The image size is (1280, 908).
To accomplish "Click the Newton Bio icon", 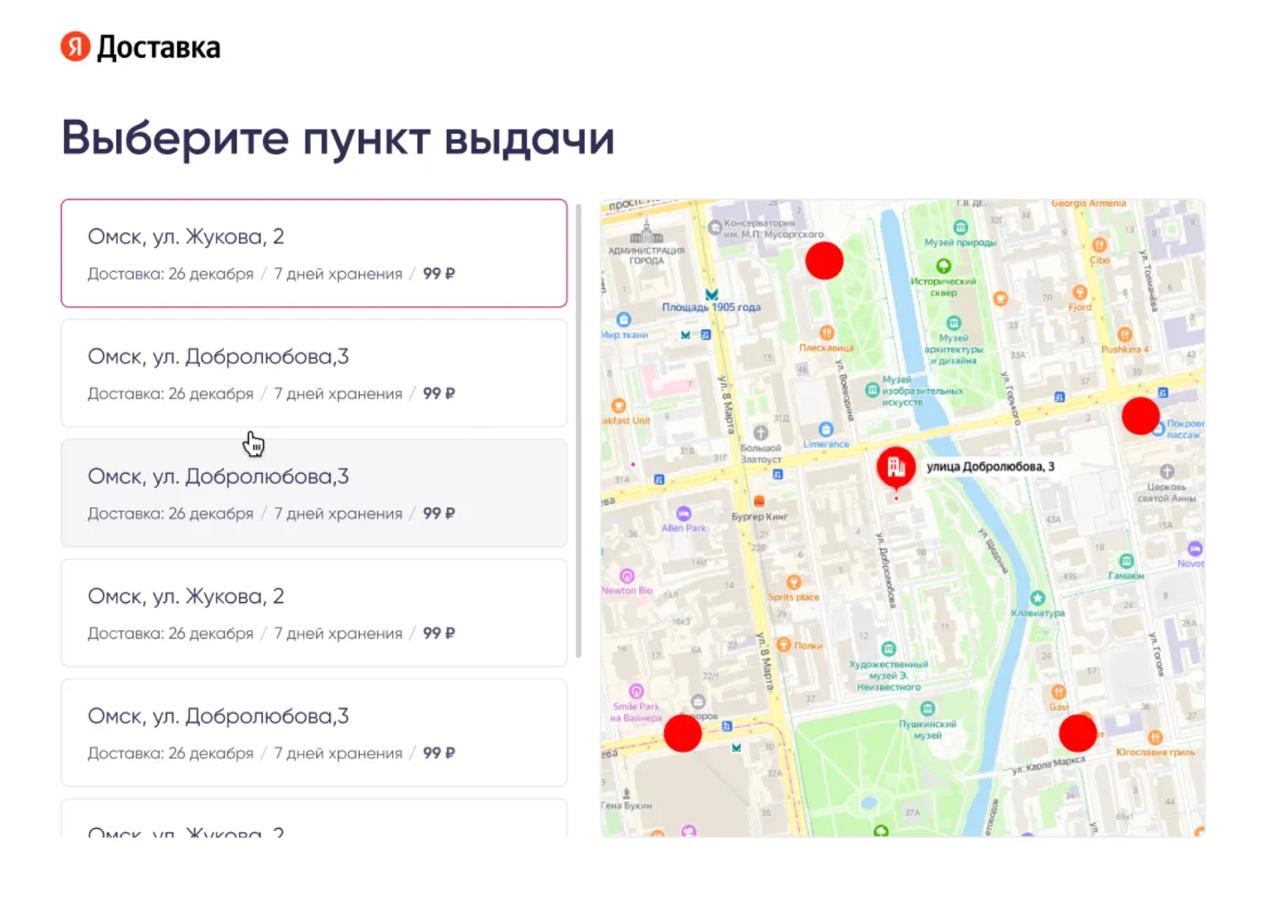I will [x=627, y=576].
